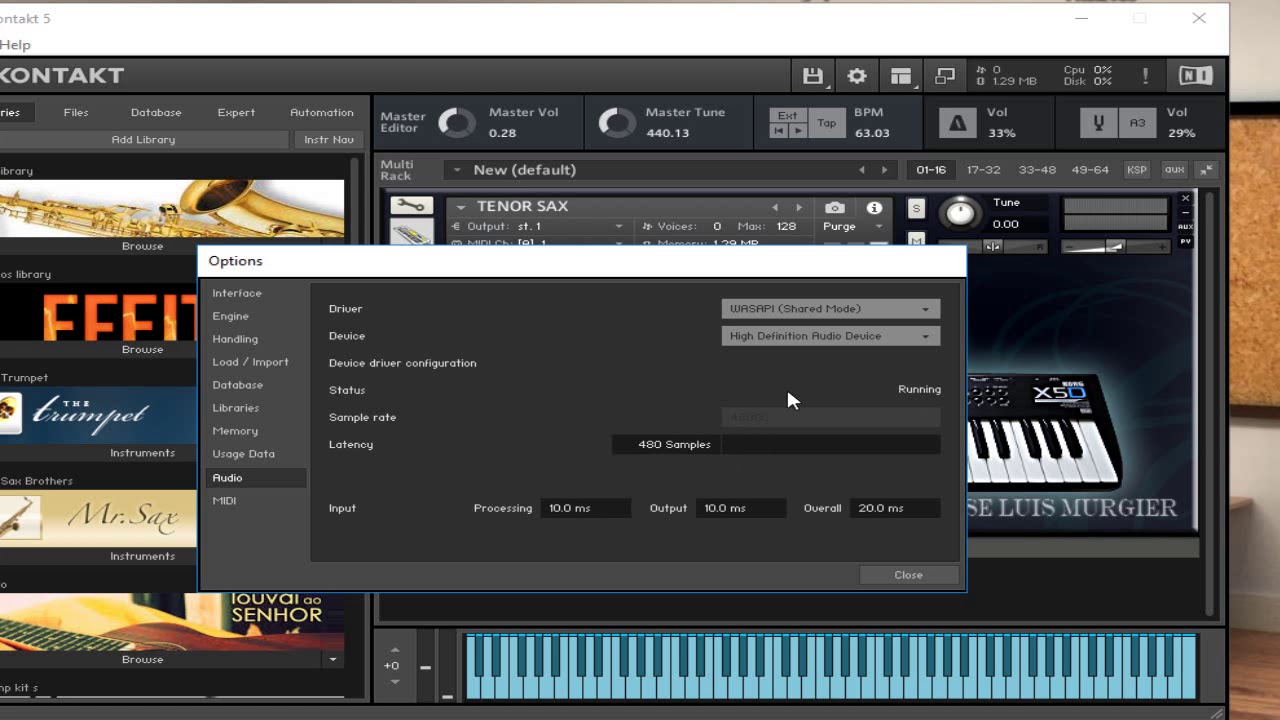The image size is (1280, 720).
Task: Open the workspace layout panel icon
Action: 901,76
